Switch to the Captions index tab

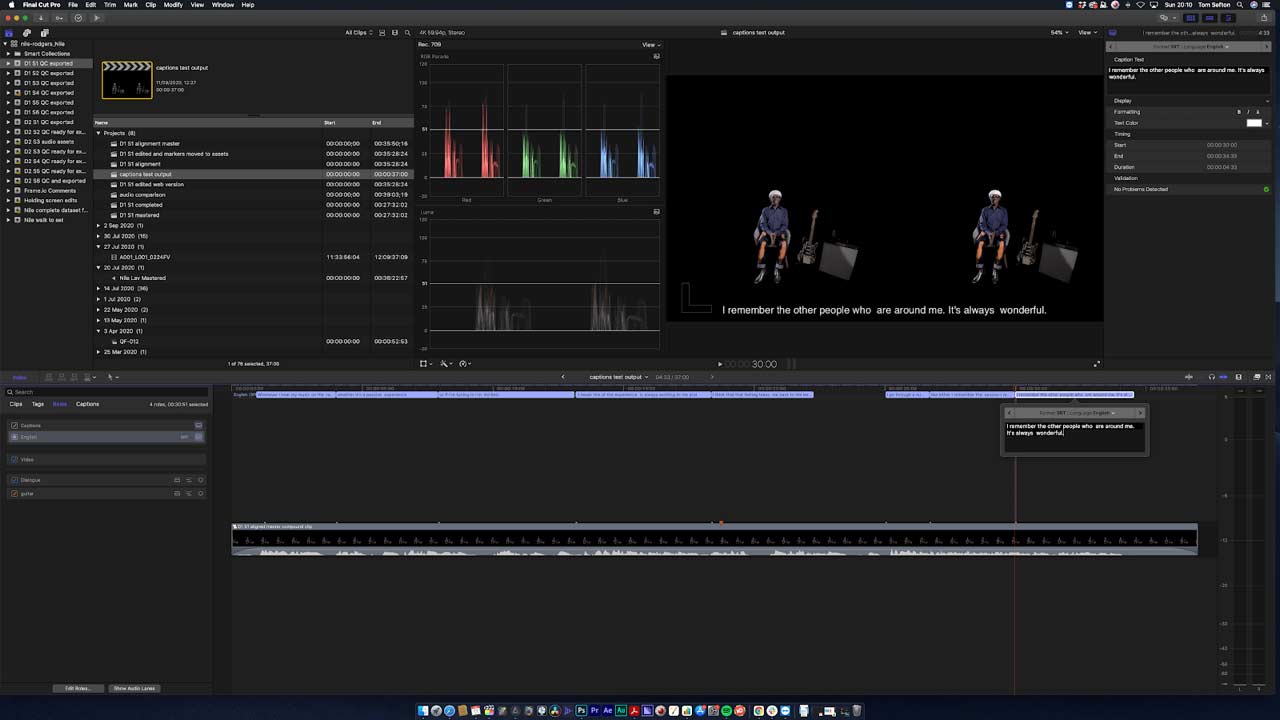88,404
